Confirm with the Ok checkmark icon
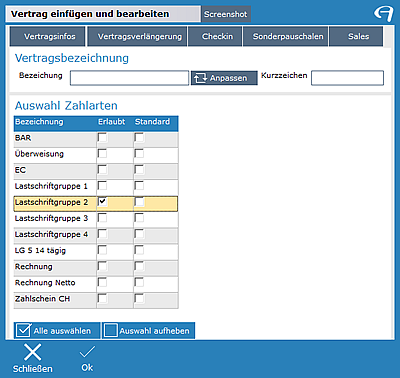The image size is (400, 378). 87,352
